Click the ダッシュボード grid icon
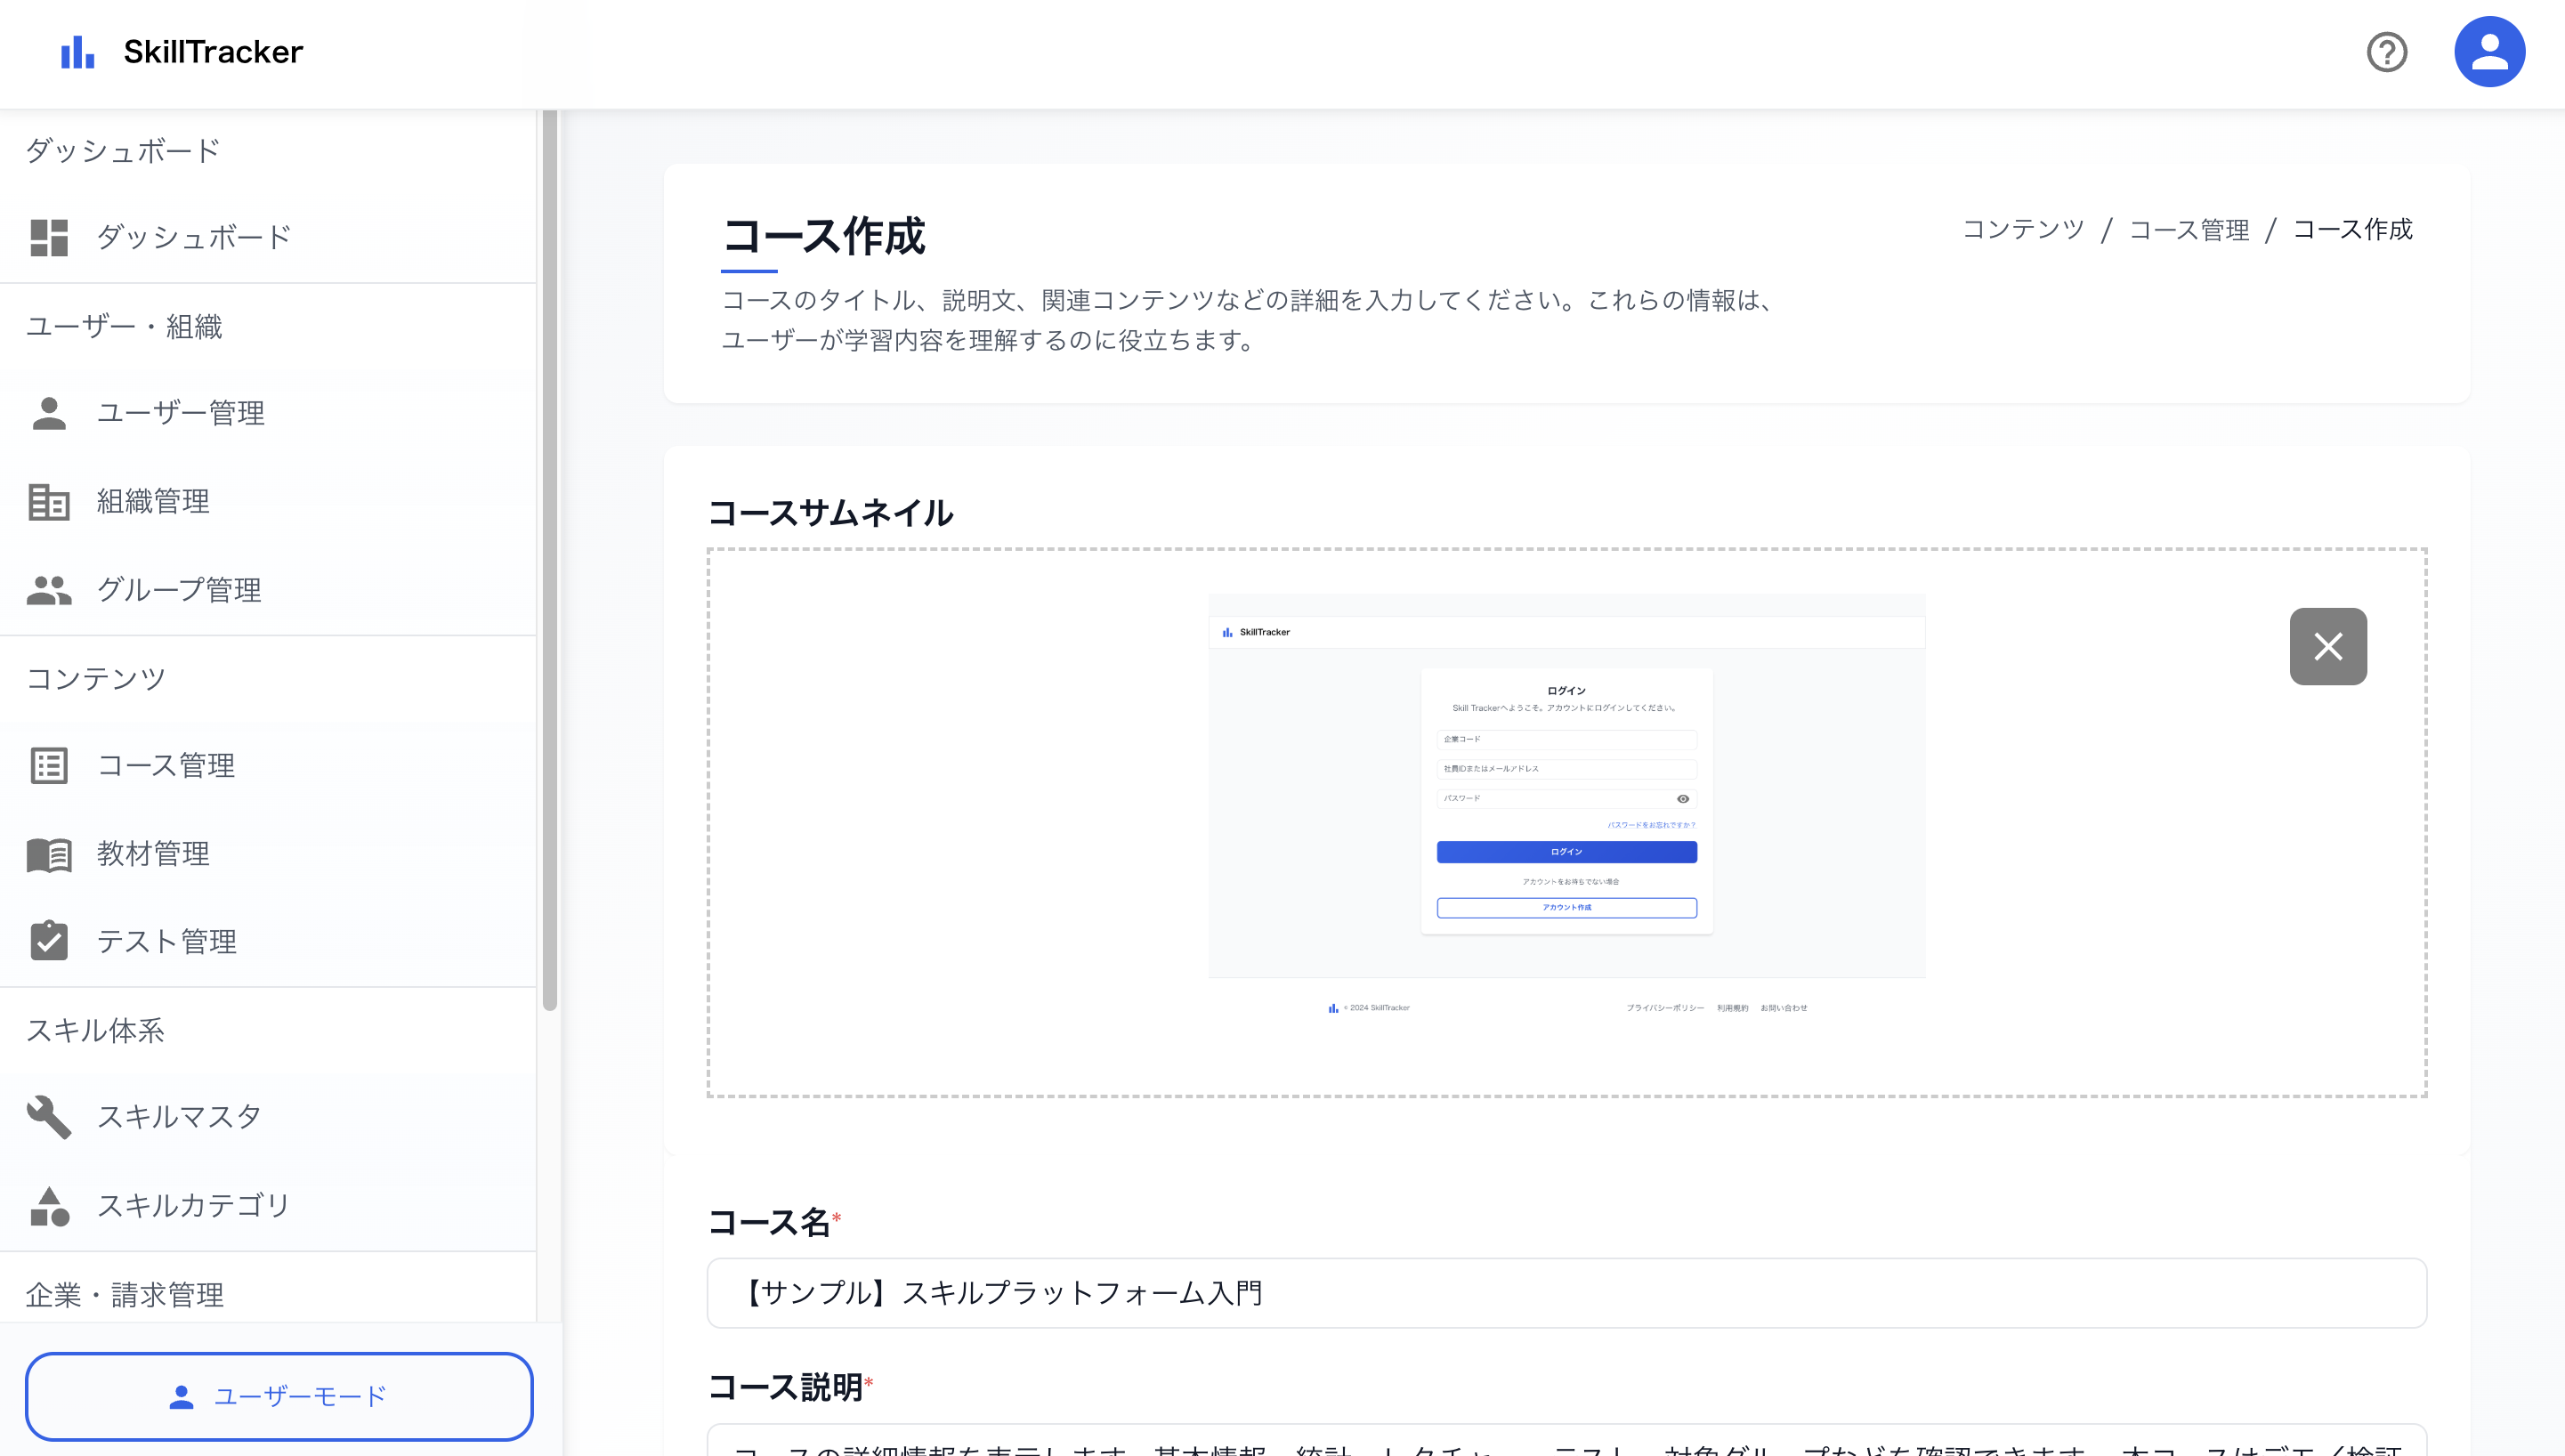Screen dimensions: 2565x1456 [49, 238]
